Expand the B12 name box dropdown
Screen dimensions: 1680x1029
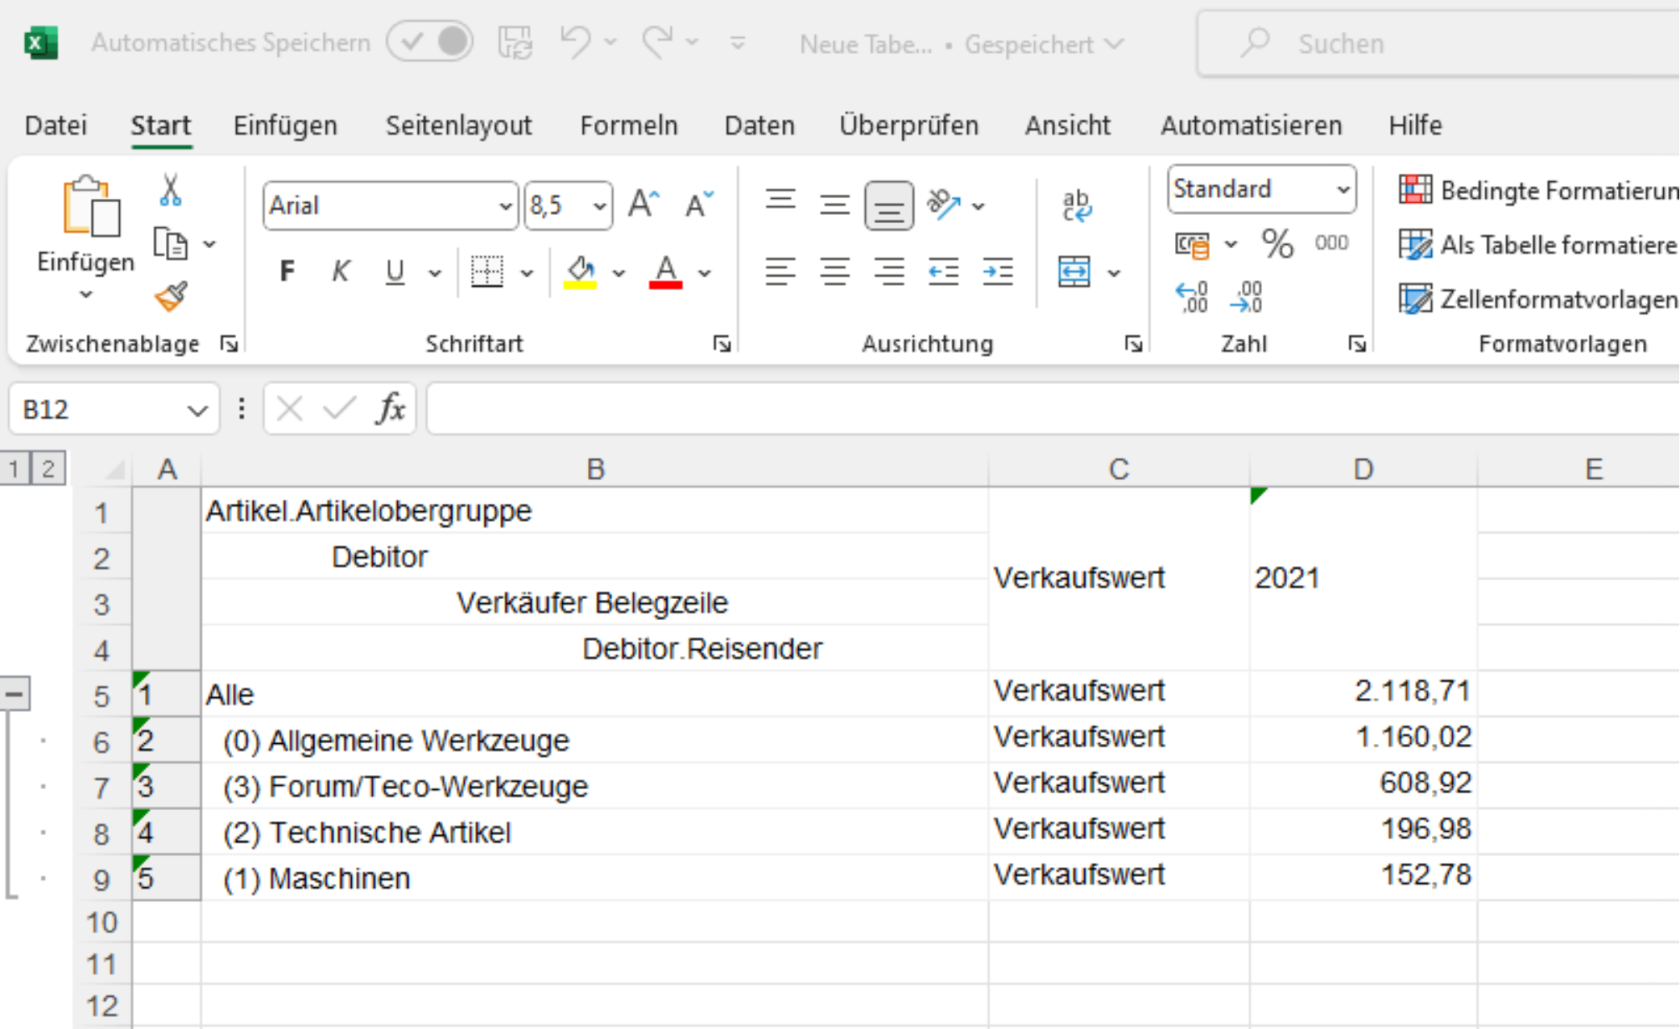pyautogui.click(x=197, y=410)
